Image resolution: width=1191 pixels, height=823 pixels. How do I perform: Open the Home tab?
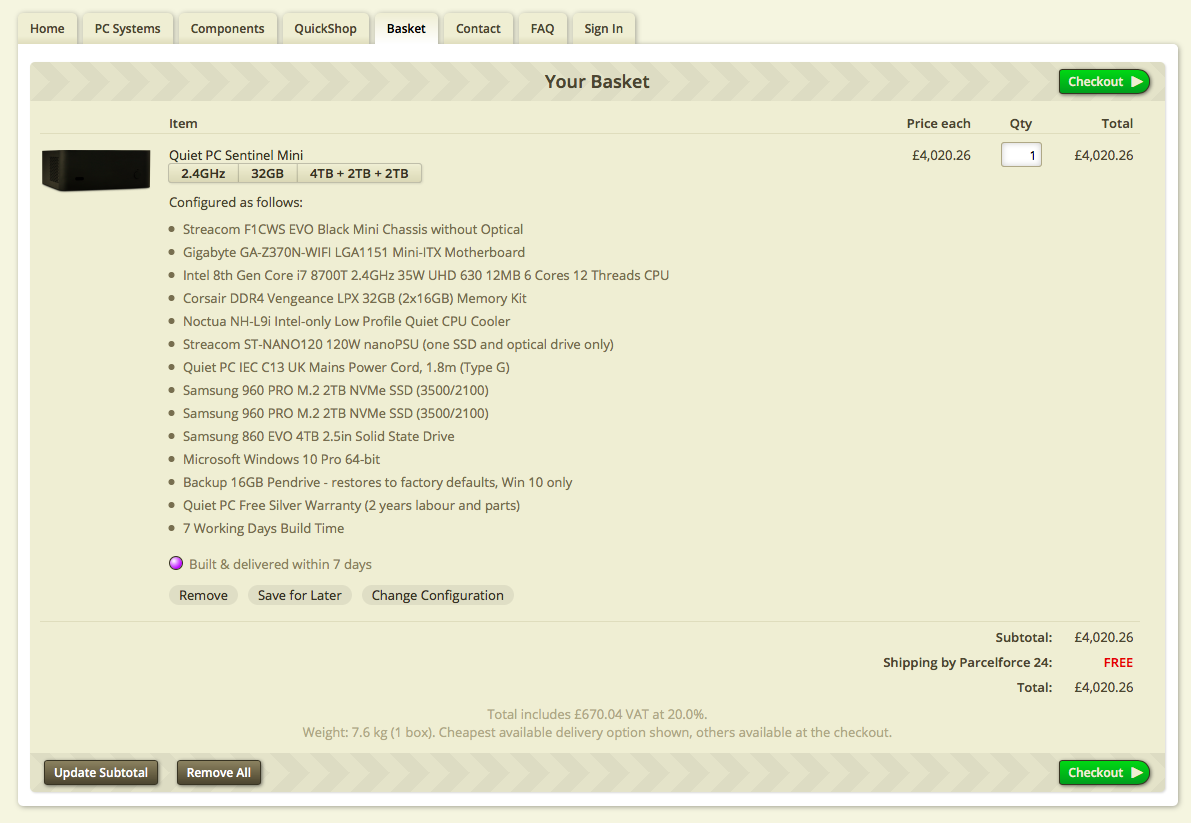click(47, 29)
